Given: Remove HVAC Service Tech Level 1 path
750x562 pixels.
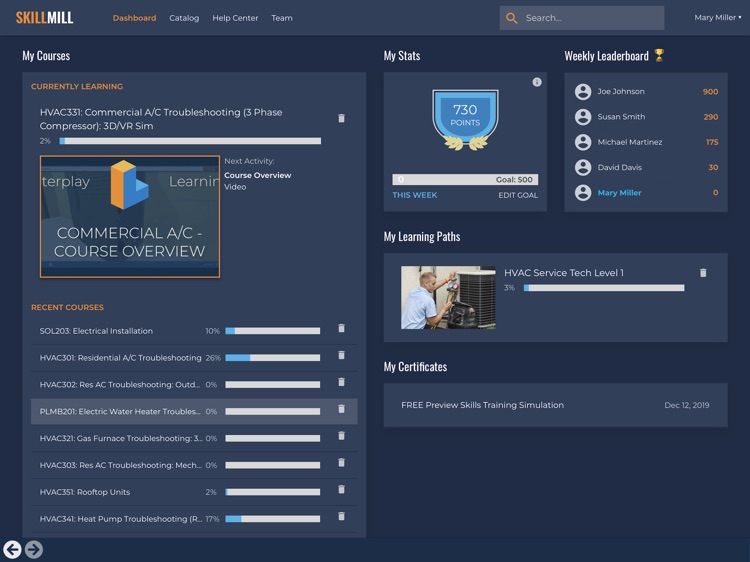Looking at the screenshot, I should (x=703, y=273).
